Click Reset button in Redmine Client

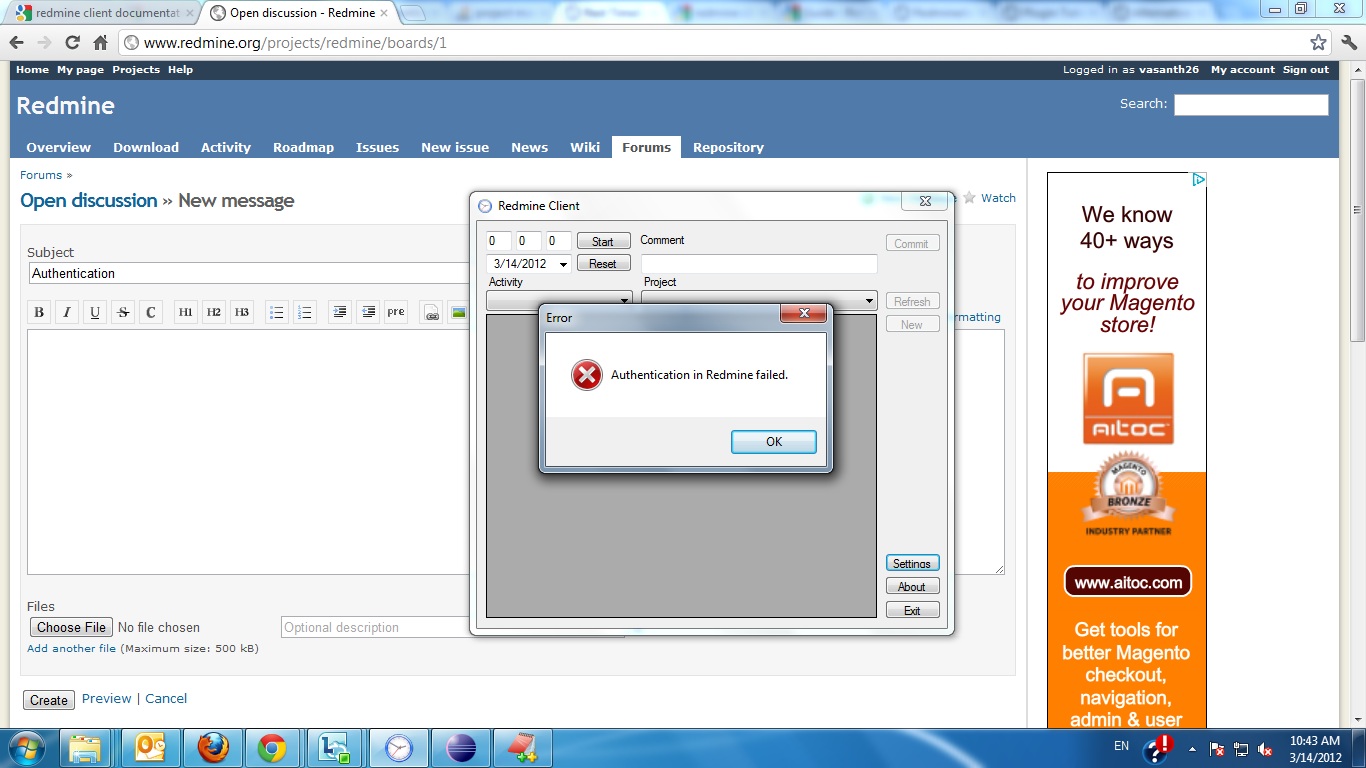[603, 264]
